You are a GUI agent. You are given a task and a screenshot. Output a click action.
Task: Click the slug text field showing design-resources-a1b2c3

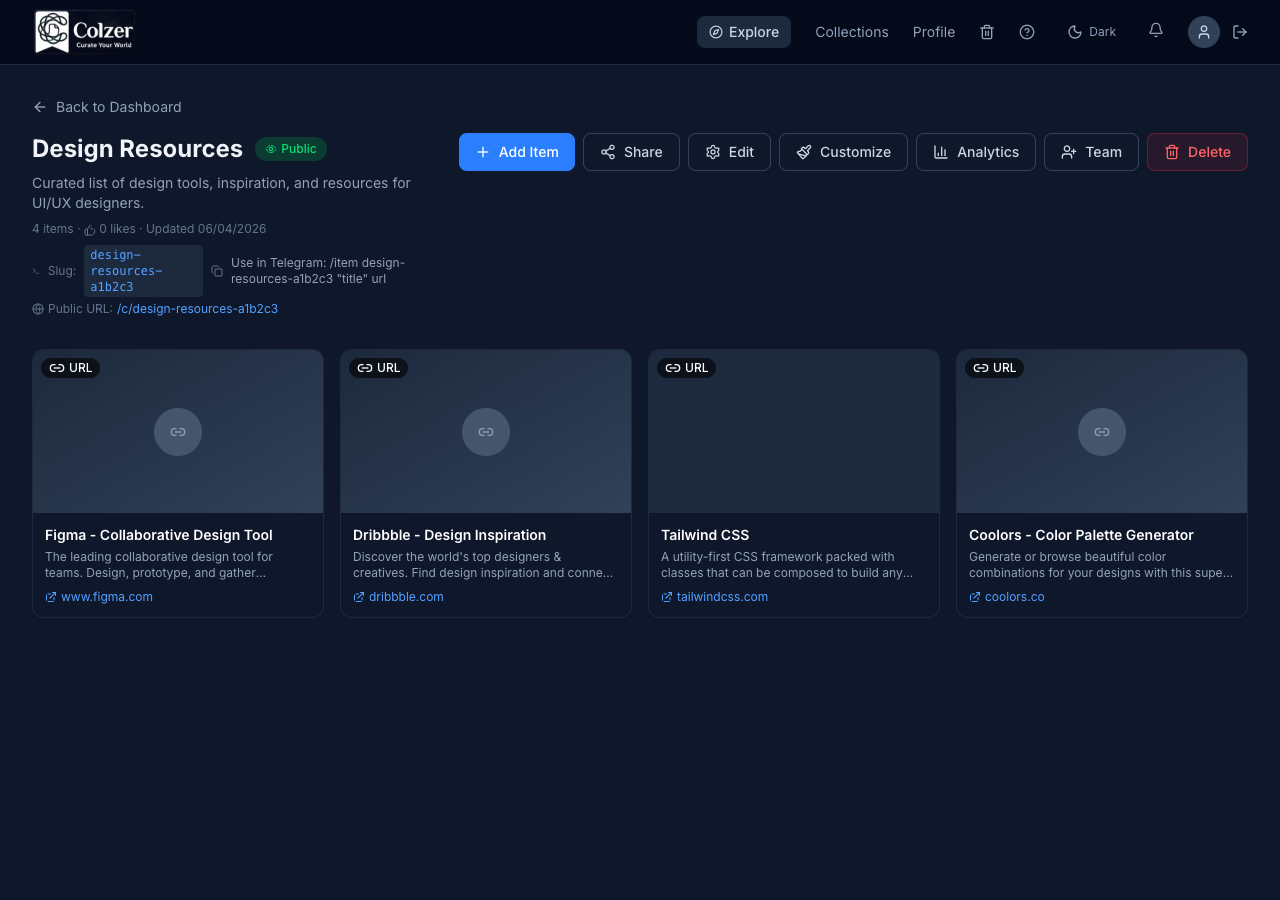(x=142, y=270)
